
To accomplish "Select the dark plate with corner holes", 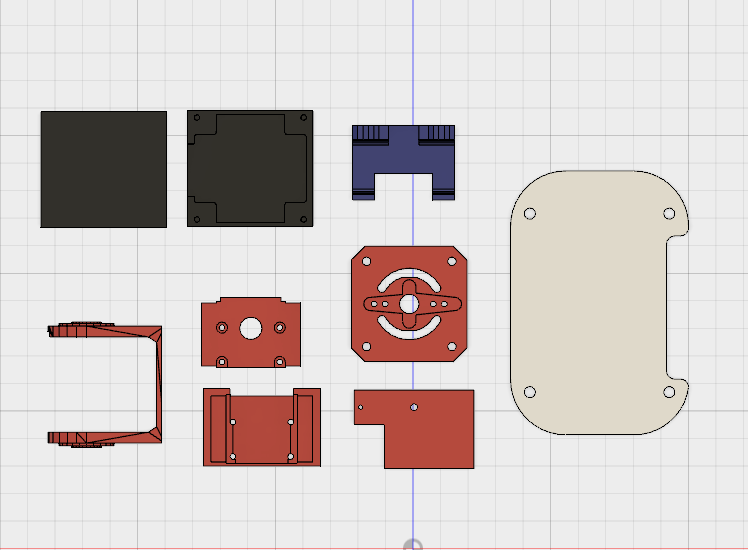I will coord(250,168).
